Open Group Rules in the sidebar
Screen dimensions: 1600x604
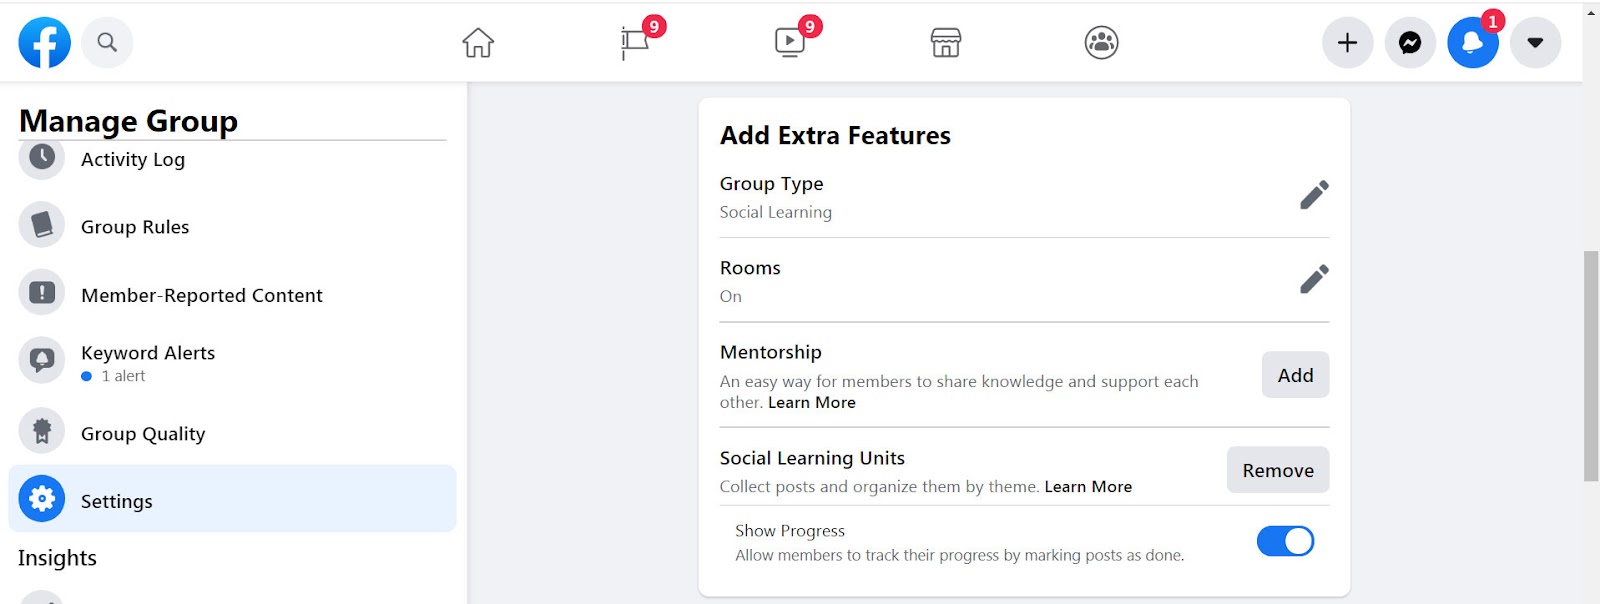[x=232, y=226]
